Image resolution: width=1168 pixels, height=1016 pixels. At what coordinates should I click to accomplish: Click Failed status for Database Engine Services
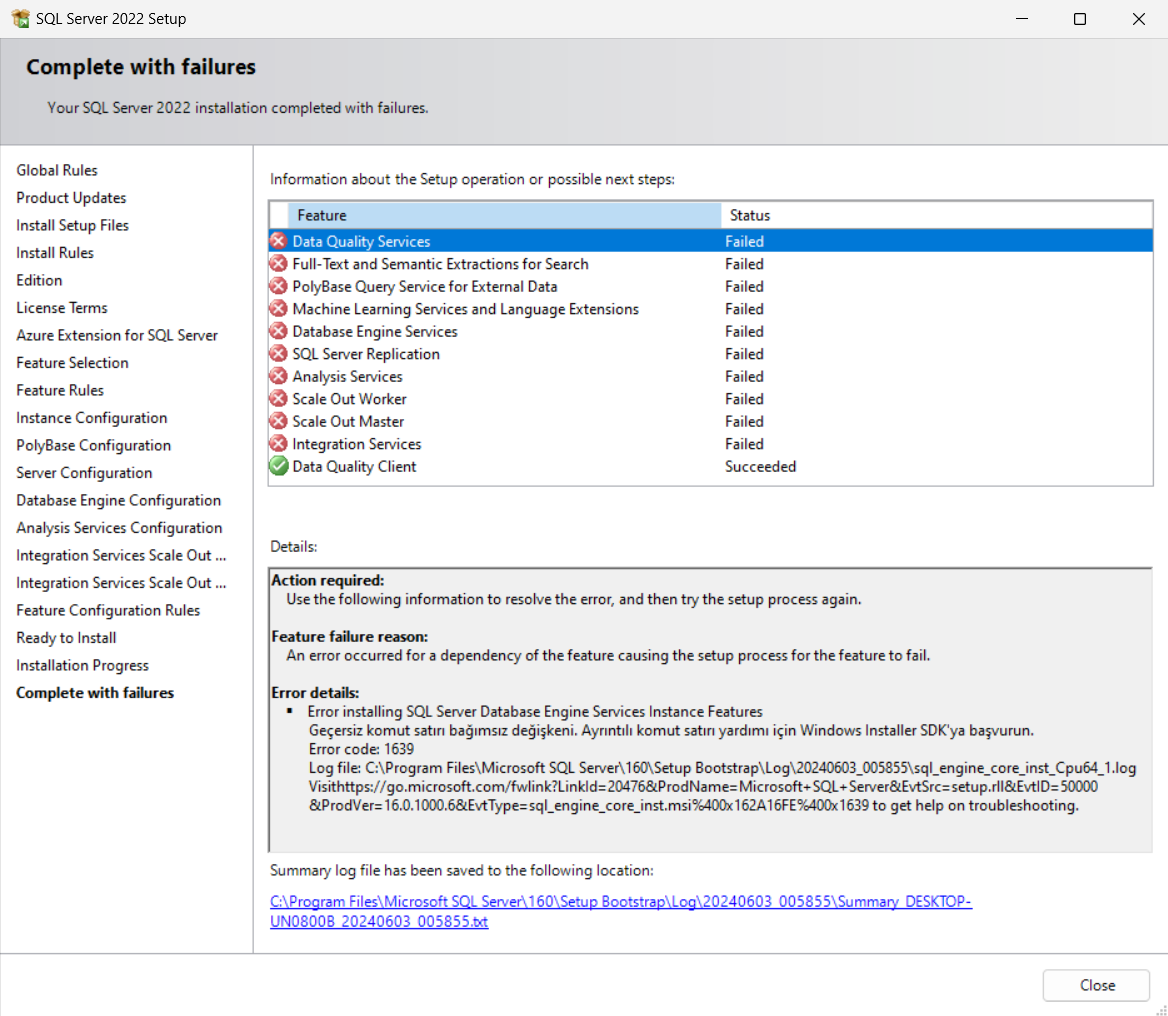tap(744, 331)
